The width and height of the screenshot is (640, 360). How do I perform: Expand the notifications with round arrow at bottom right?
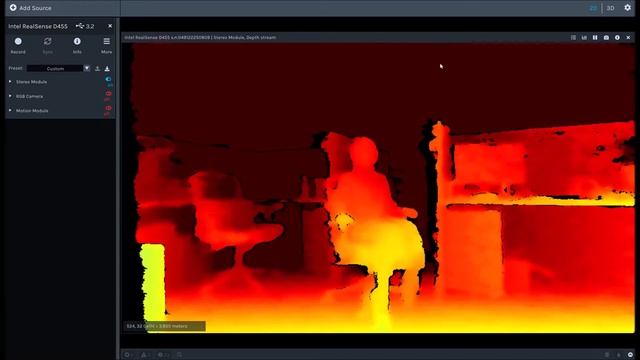tap(631, 355)
